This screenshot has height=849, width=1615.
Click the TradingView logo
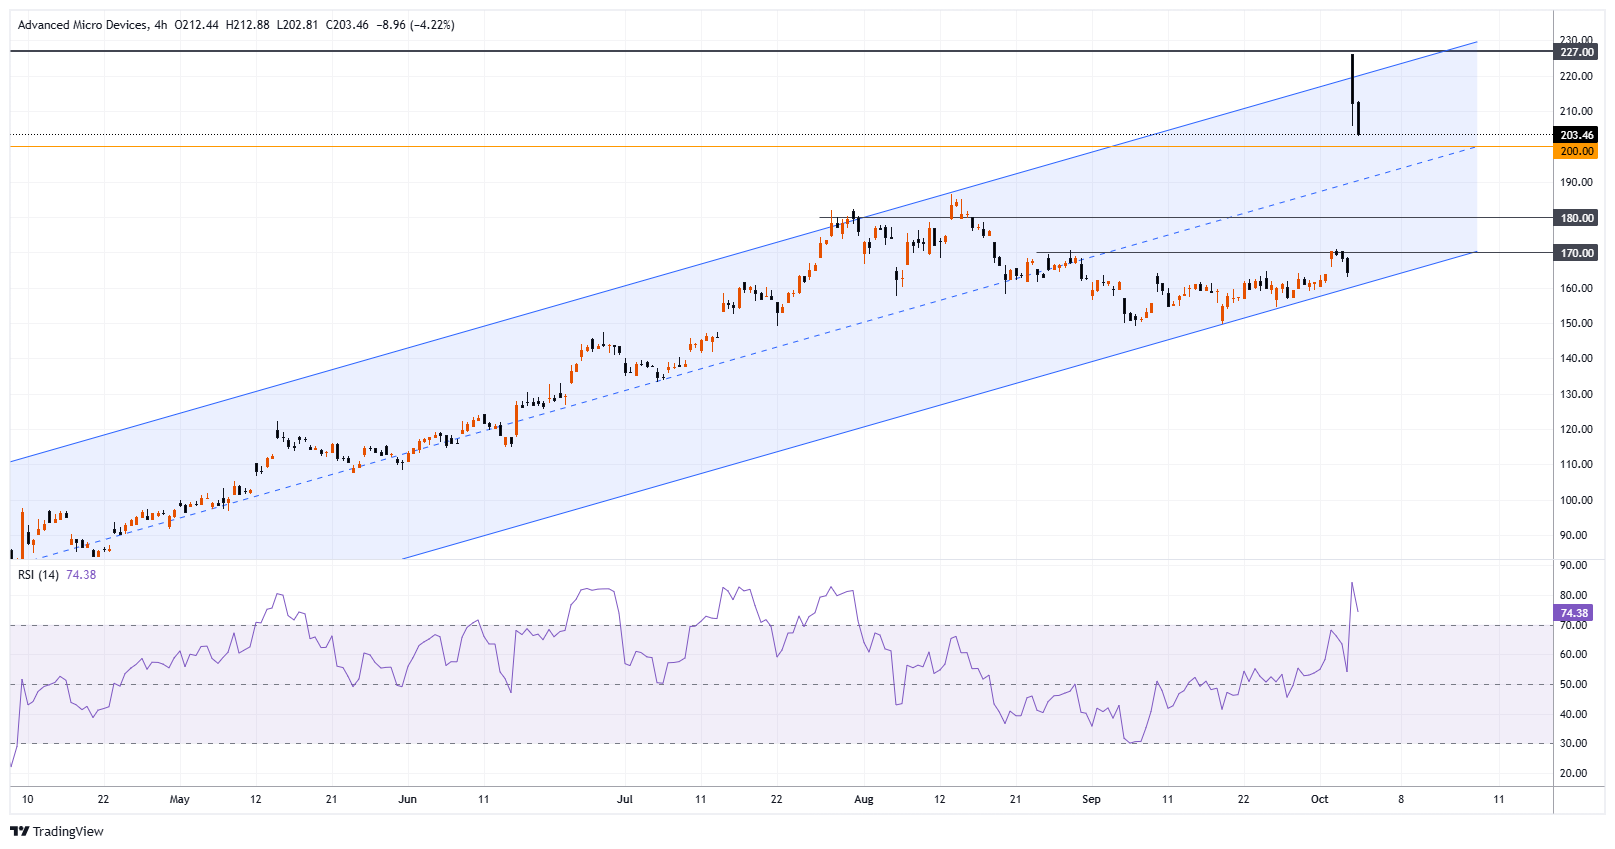pos(57,831)
